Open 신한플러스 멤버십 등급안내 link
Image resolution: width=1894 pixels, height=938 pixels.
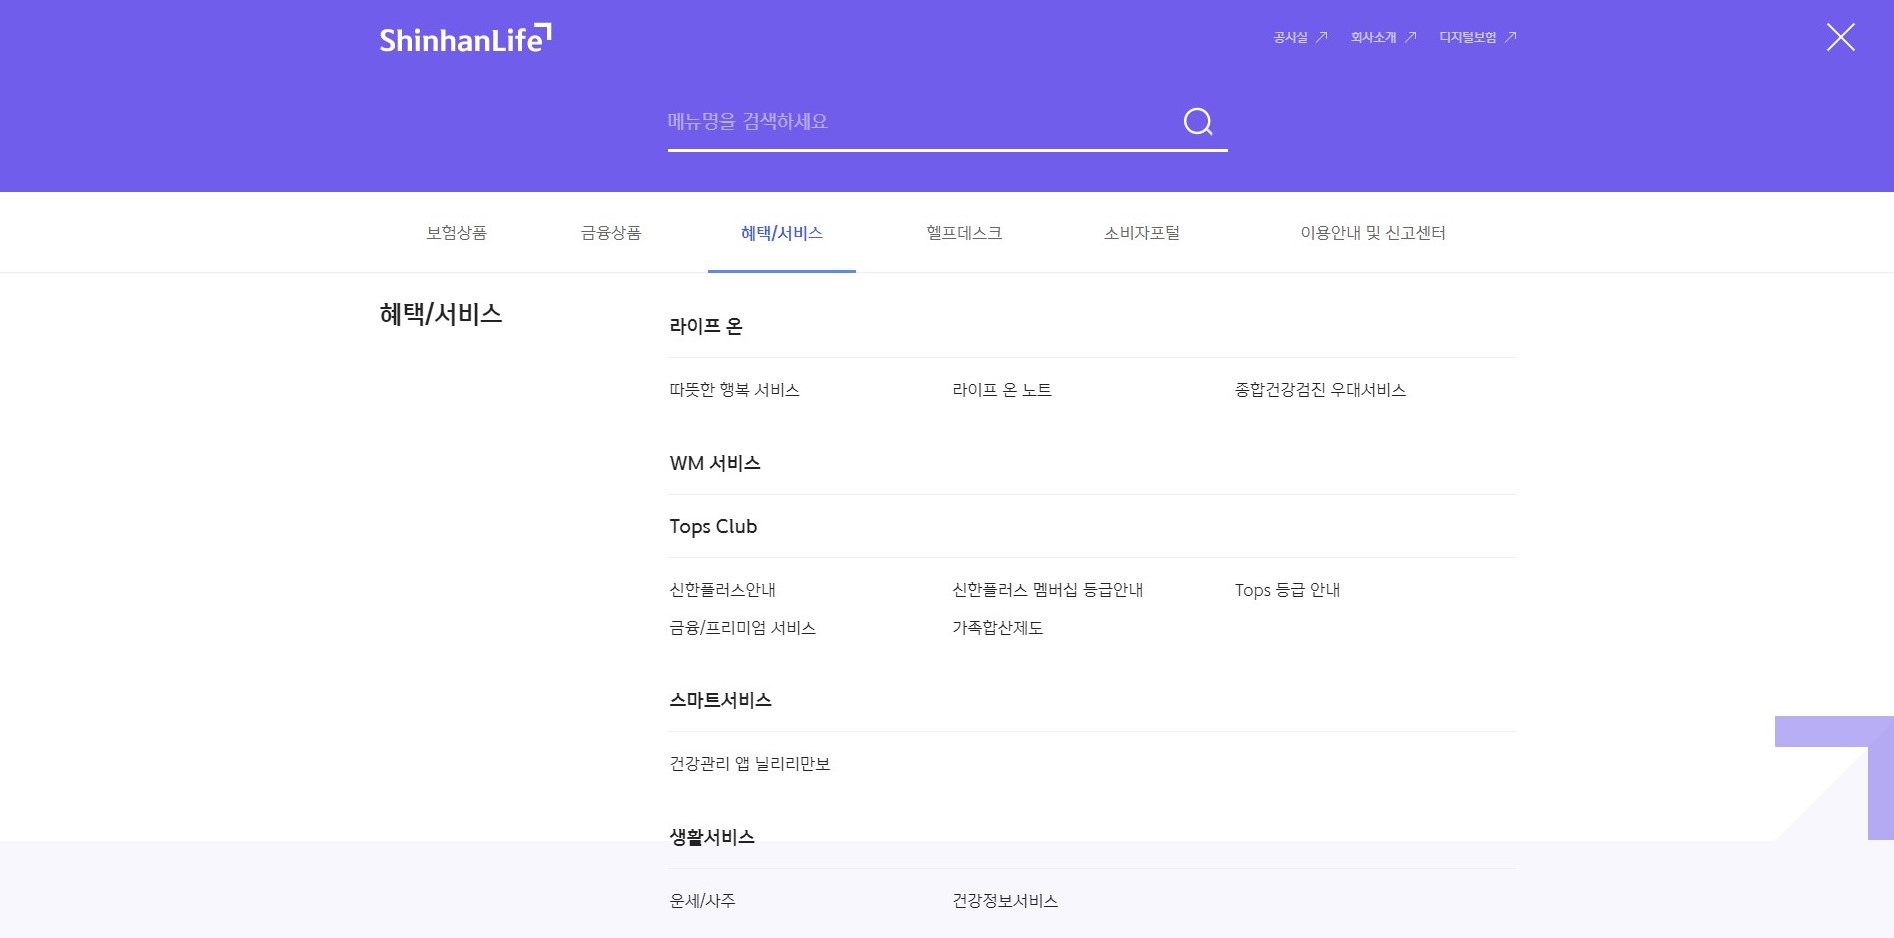click(x=1047, y=590)
